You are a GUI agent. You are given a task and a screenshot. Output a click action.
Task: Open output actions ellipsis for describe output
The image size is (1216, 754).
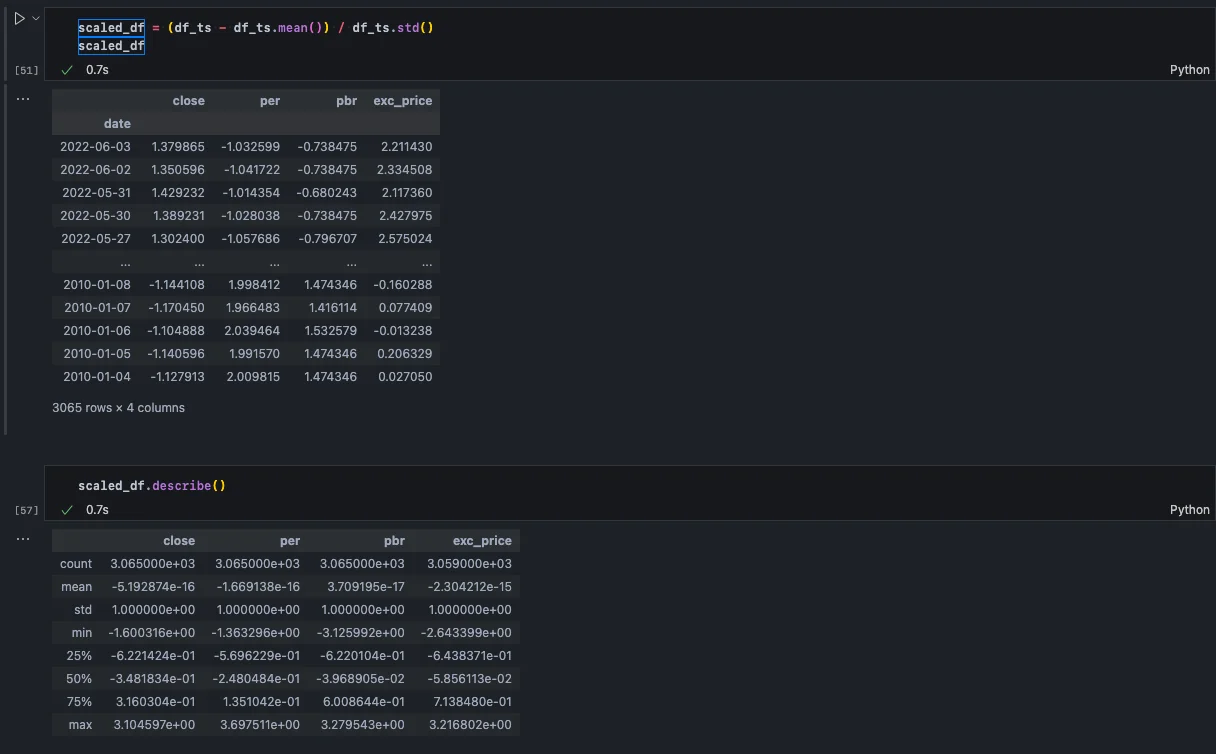tap(23, 539)
